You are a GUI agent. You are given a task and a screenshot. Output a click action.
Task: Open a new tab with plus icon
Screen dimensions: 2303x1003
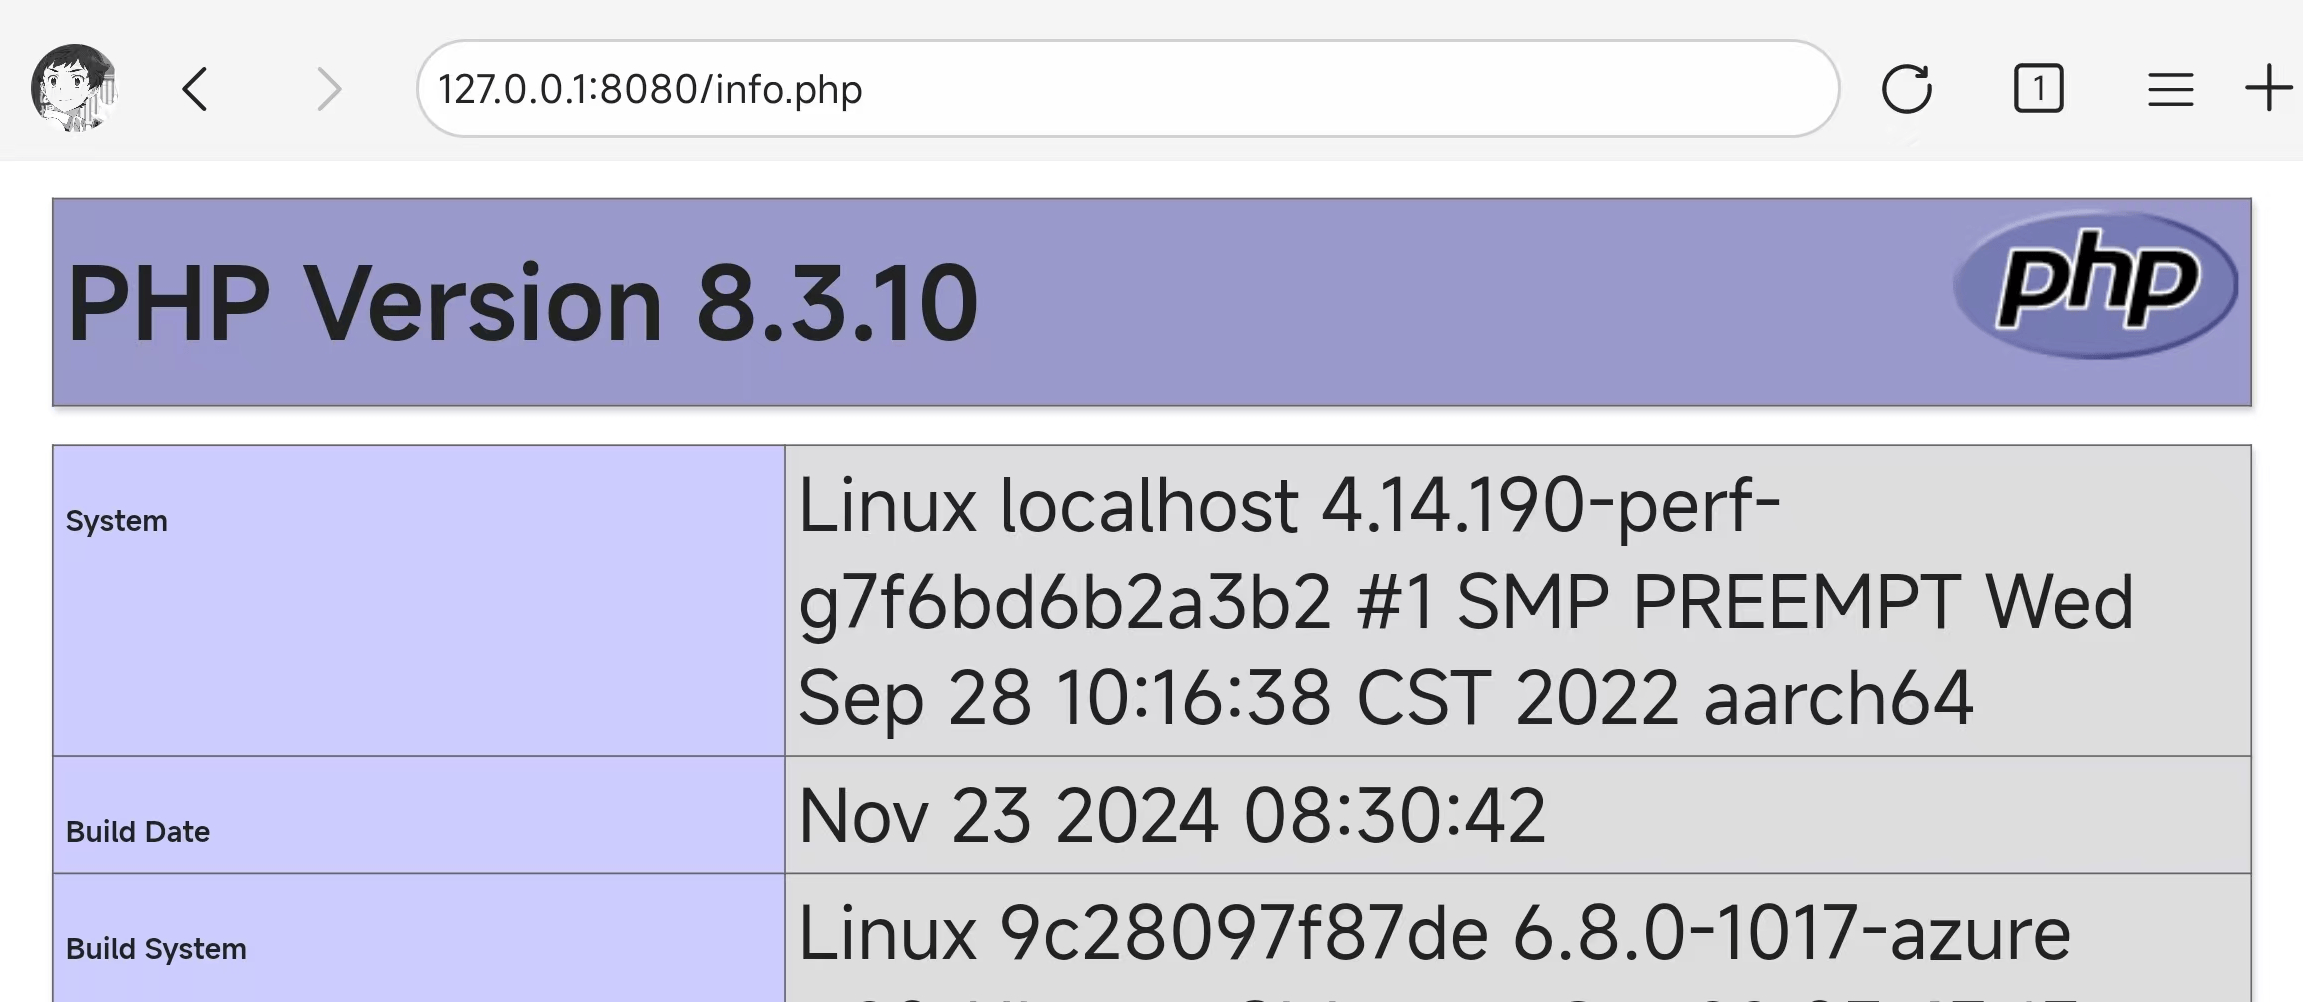click(x=2268, y=89)
